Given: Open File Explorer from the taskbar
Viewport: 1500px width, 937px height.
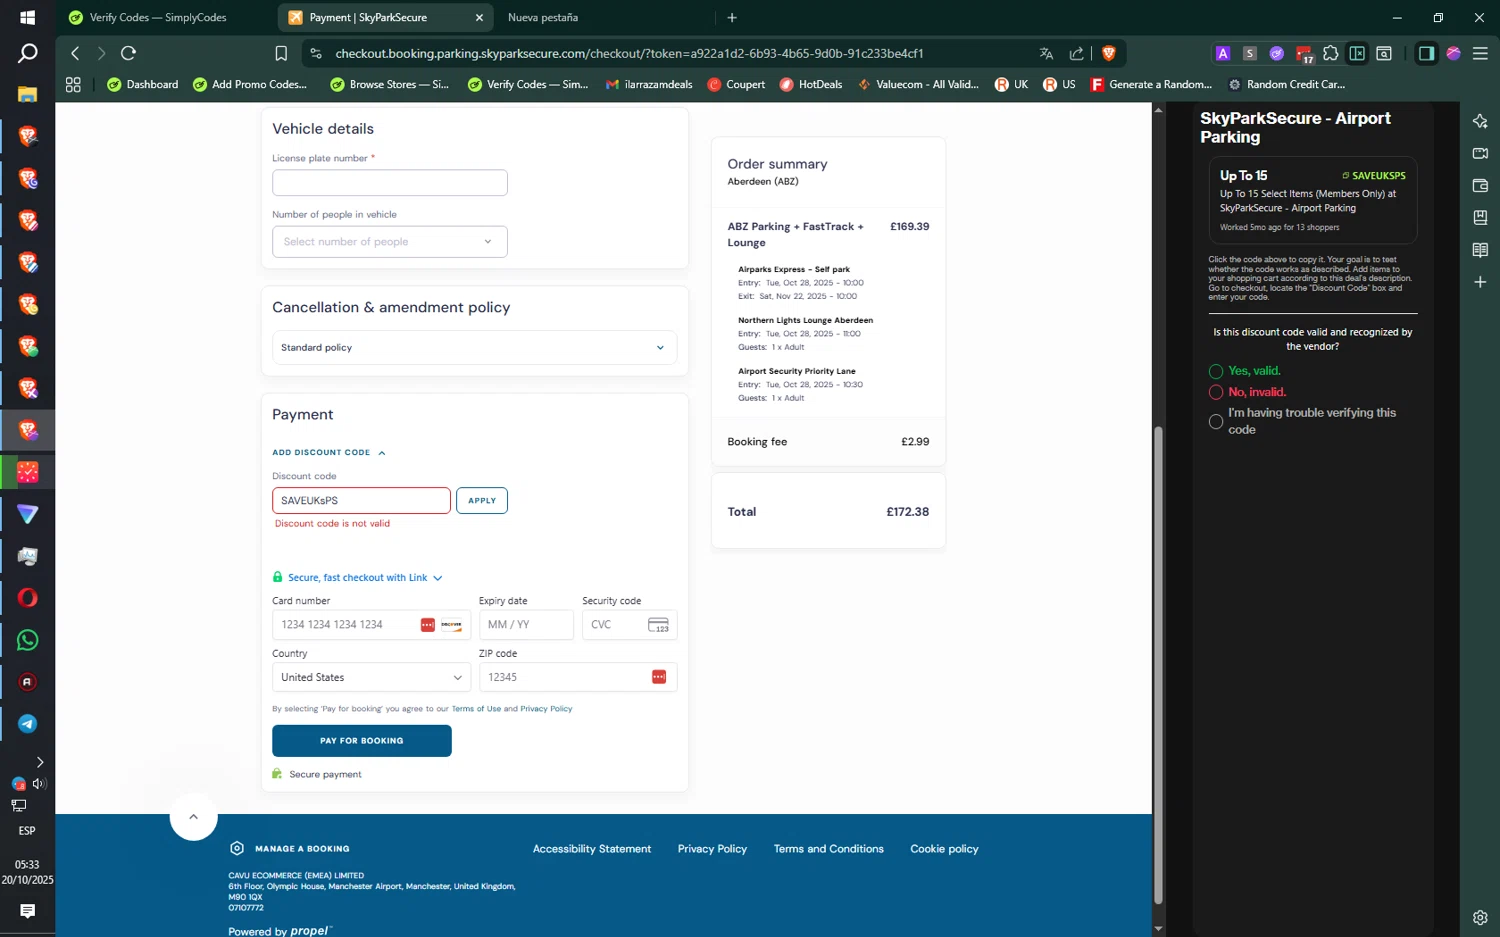Looking at the screenshot, I should [x=27, y=94].
